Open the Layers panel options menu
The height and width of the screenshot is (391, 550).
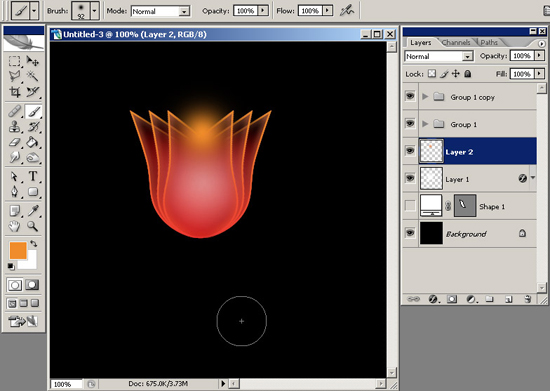click(x=542, y=43)
